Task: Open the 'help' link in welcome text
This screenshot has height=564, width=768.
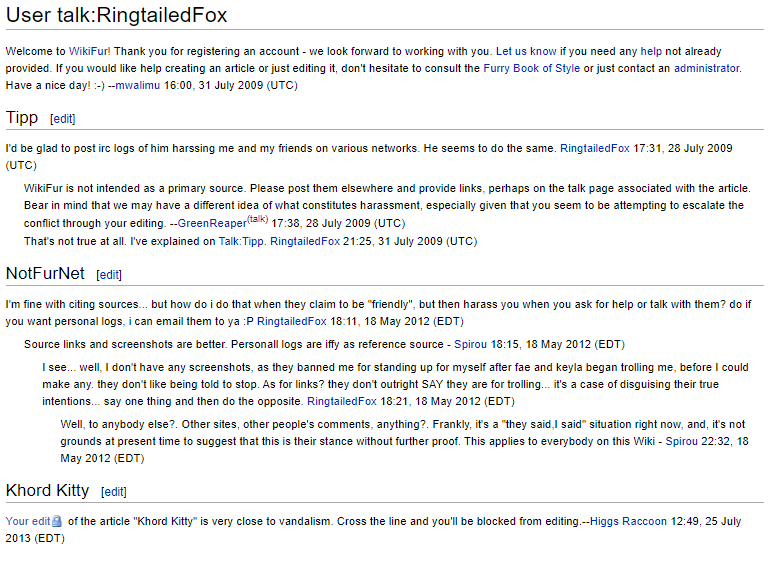Action: tap(651, 51)
